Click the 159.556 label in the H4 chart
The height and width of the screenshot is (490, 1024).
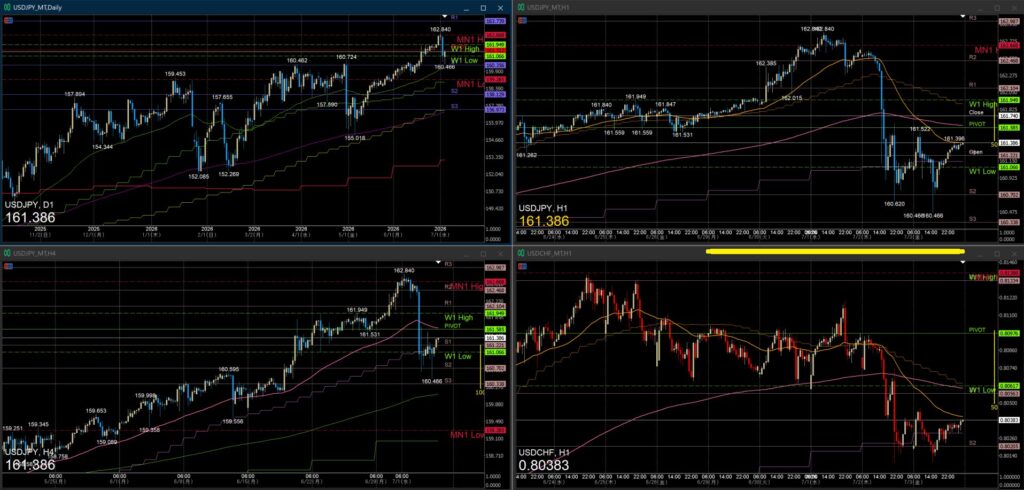[x=232, y=422]
